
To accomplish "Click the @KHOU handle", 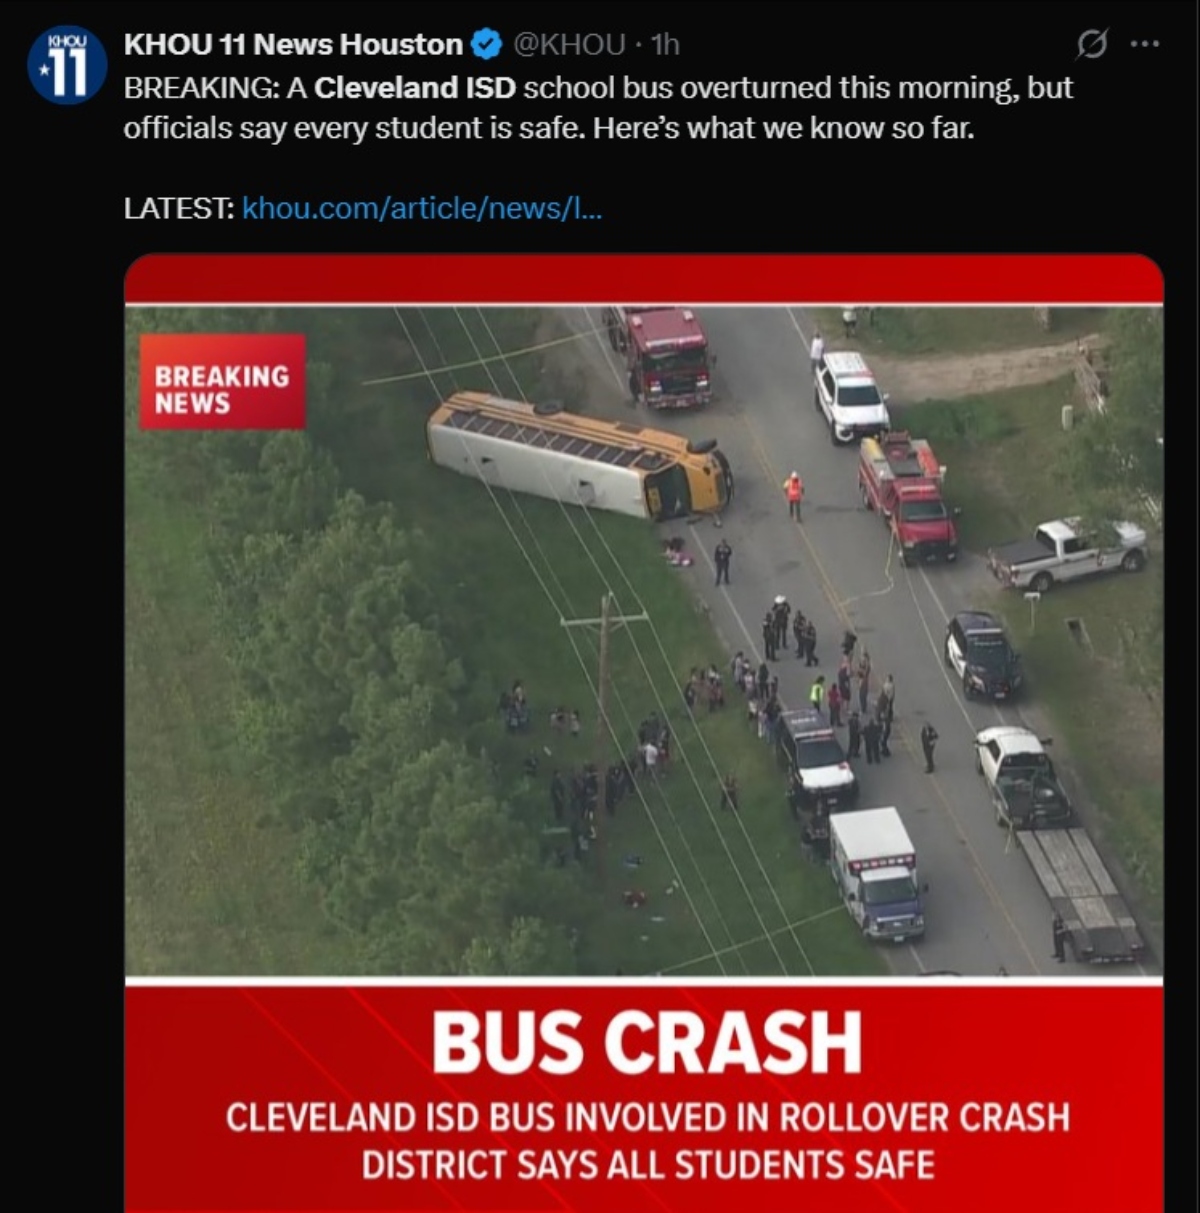I will 569,45.
